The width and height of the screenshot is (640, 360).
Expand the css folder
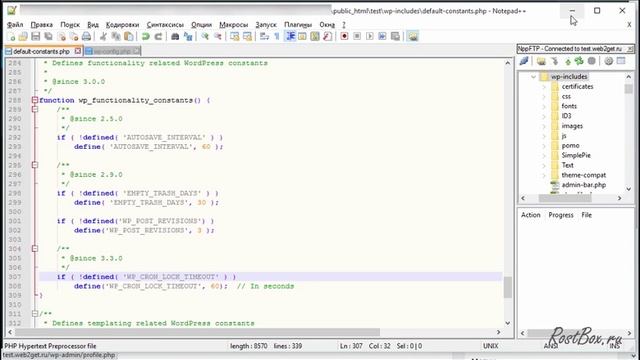pyautogui.click(x=544, y=96)
